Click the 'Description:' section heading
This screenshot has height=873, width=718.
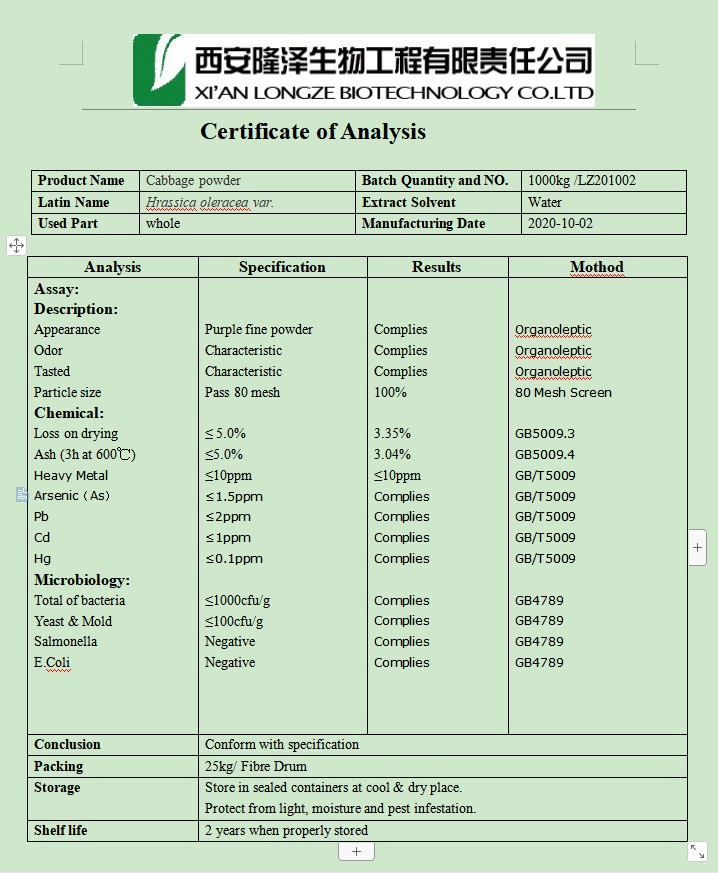pyautogui.click(x=76, y=309)
